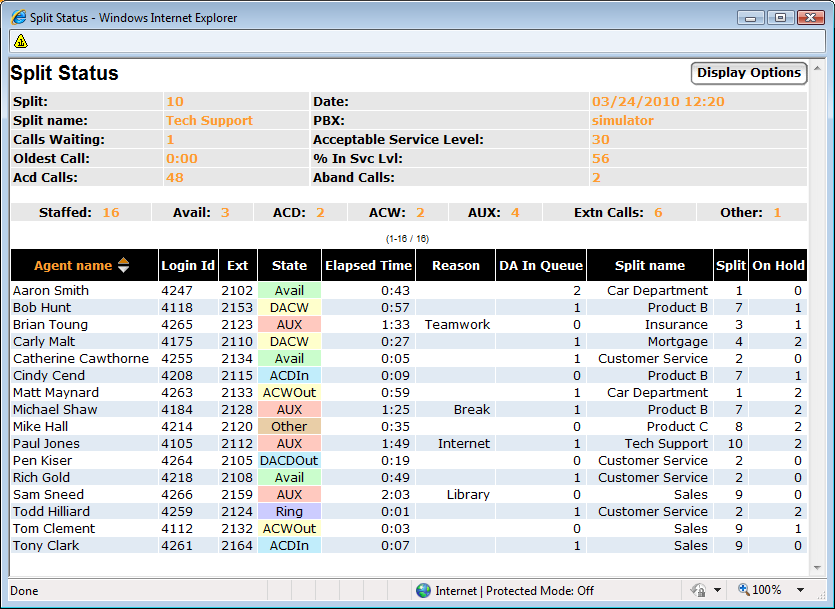Sort by On Hold column header
The width and height of the screenshot is (835, 609).
[x=778, y=265]
